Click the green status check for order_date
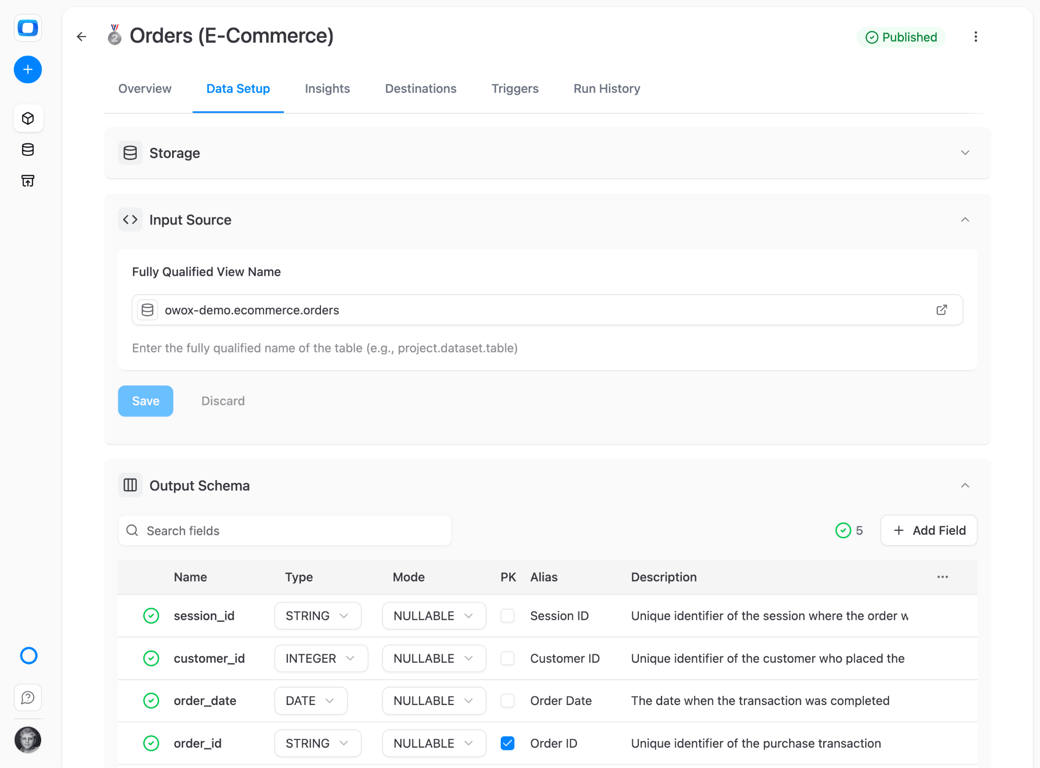This screenshot has width=1040, height=768. (x=151, y=701)
